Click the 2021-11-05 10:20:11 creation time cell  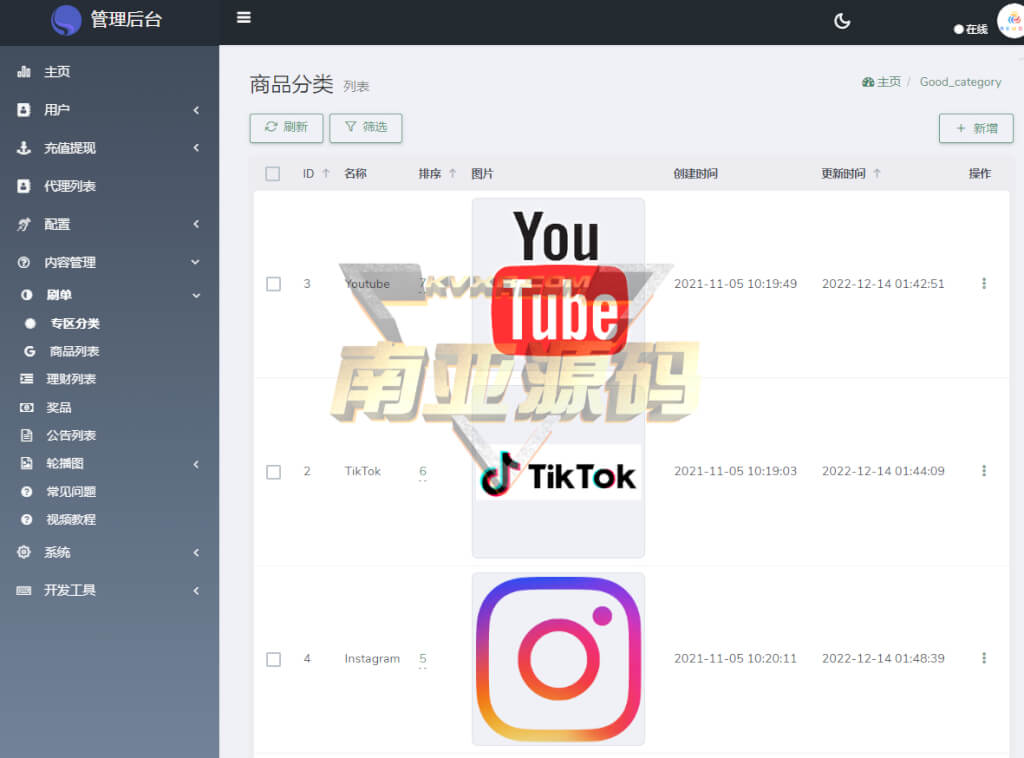[x=735, y=658]
